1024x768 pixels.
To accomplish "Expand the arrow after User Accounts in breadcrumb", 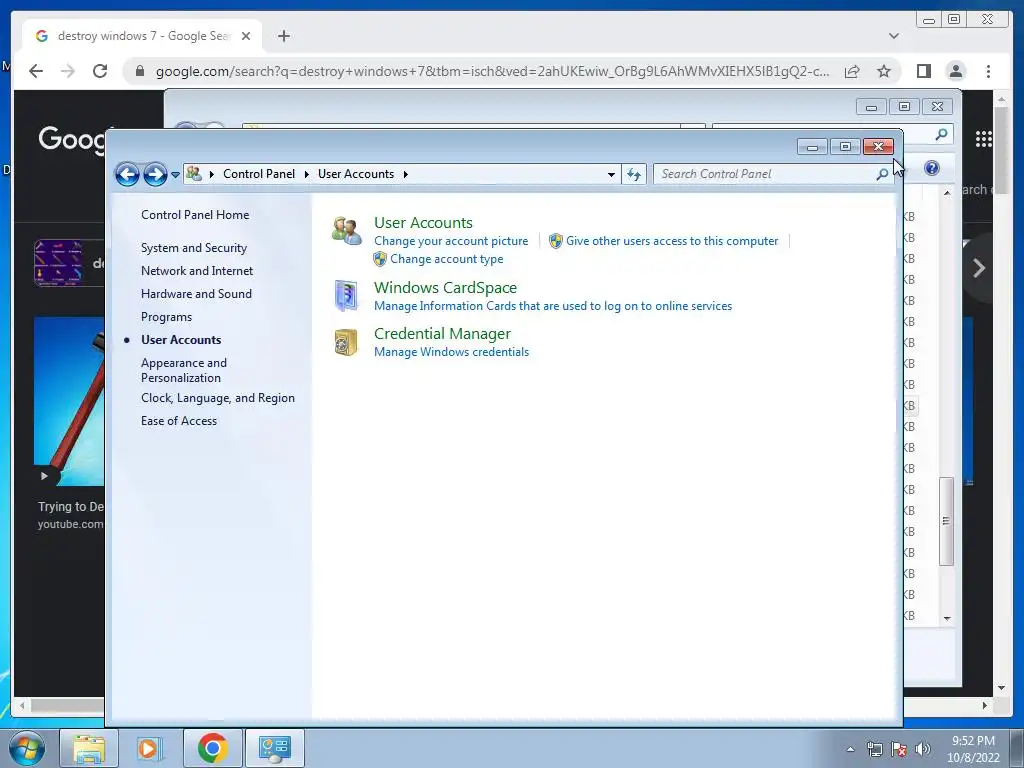I will pyautogui.click(x=406, y=174).
